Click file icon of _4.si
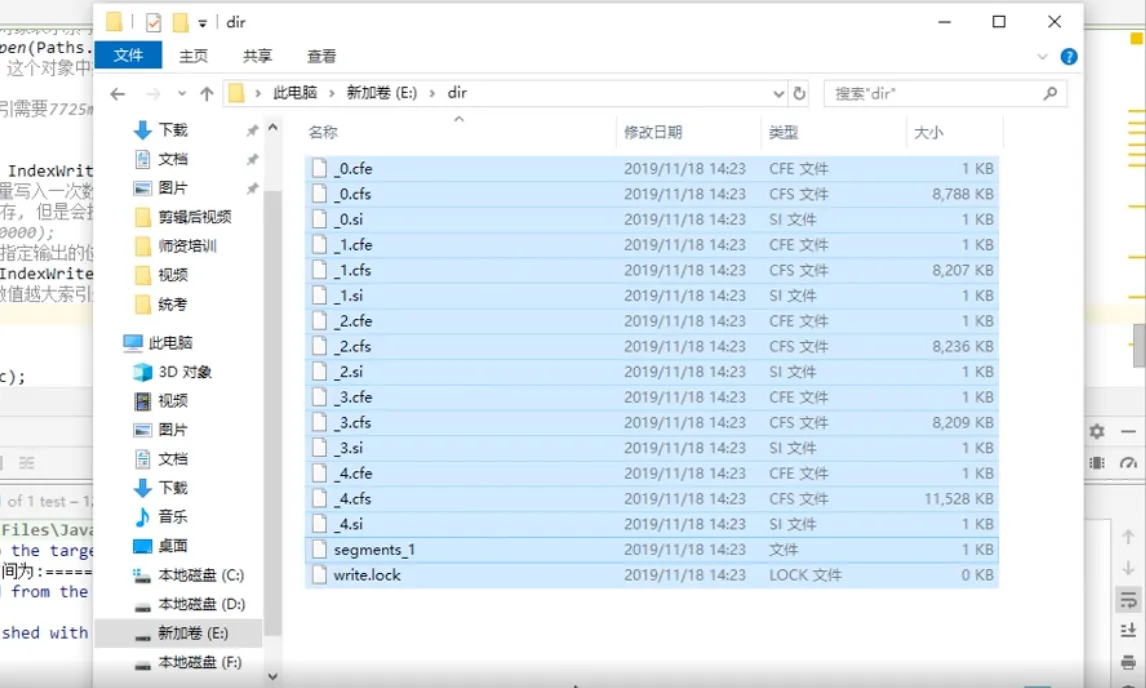The height and width of the screenshot is (688, 1146). coord(319,524)
